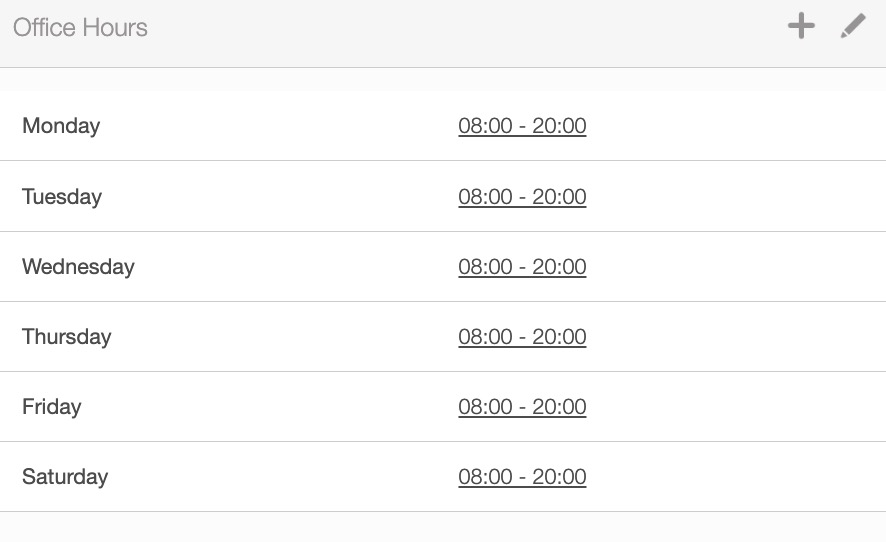Choose the Friday day label
This screenshot has height=542, width=886.
coord(52,407)
